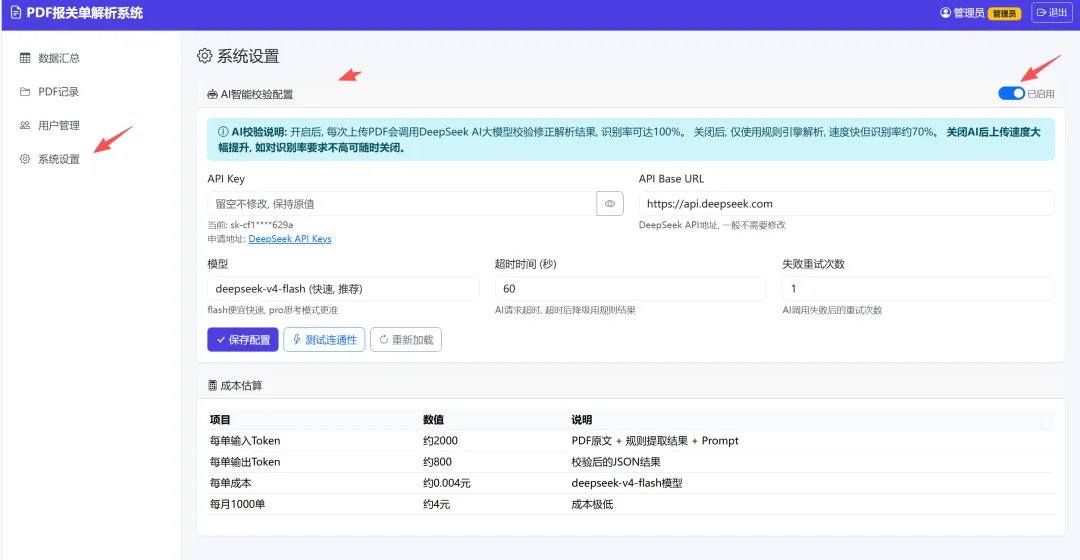Click the 每单成本 row label
The image size is (1080, 560).
[x=230, y=484]
